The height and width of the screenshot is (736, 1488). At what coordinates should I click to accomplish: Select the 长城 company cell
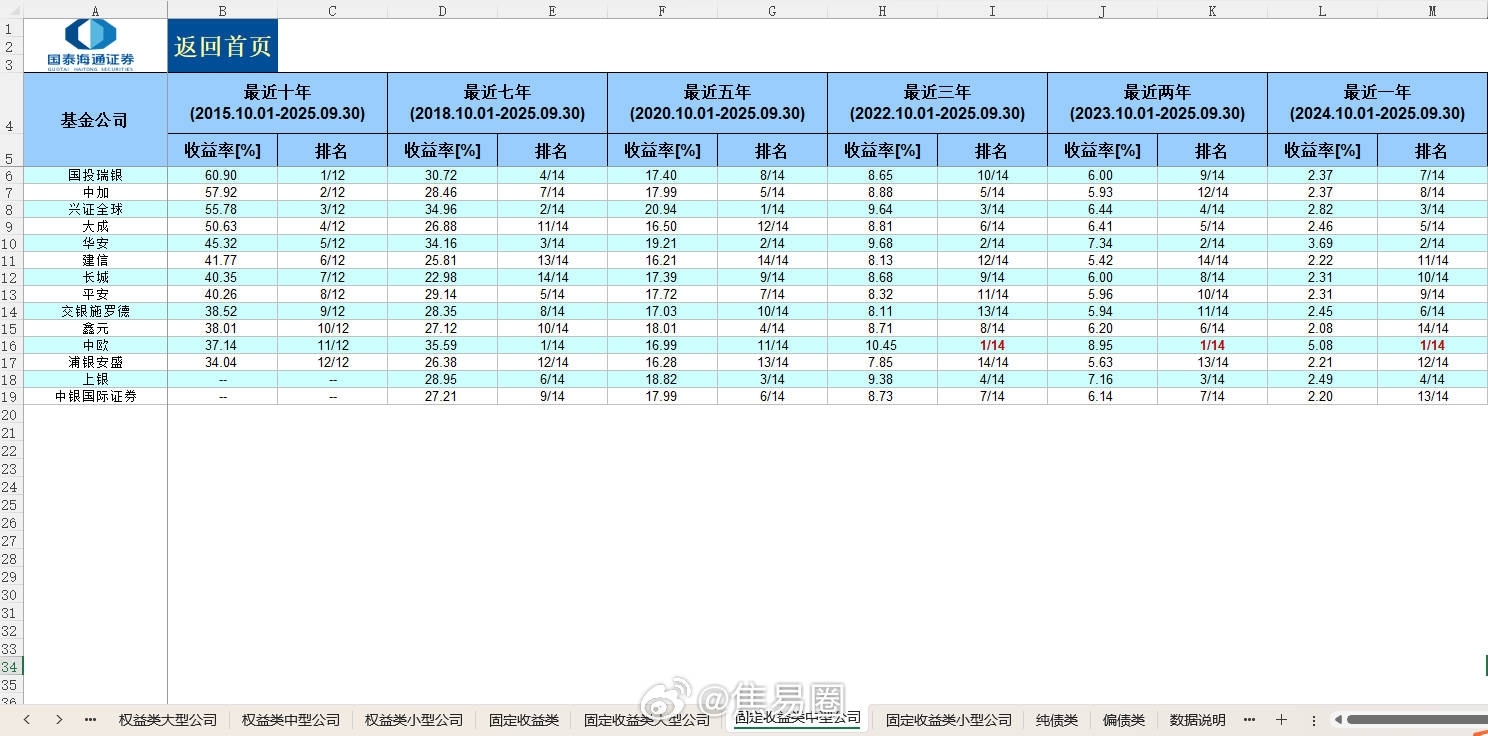point(95,277)
